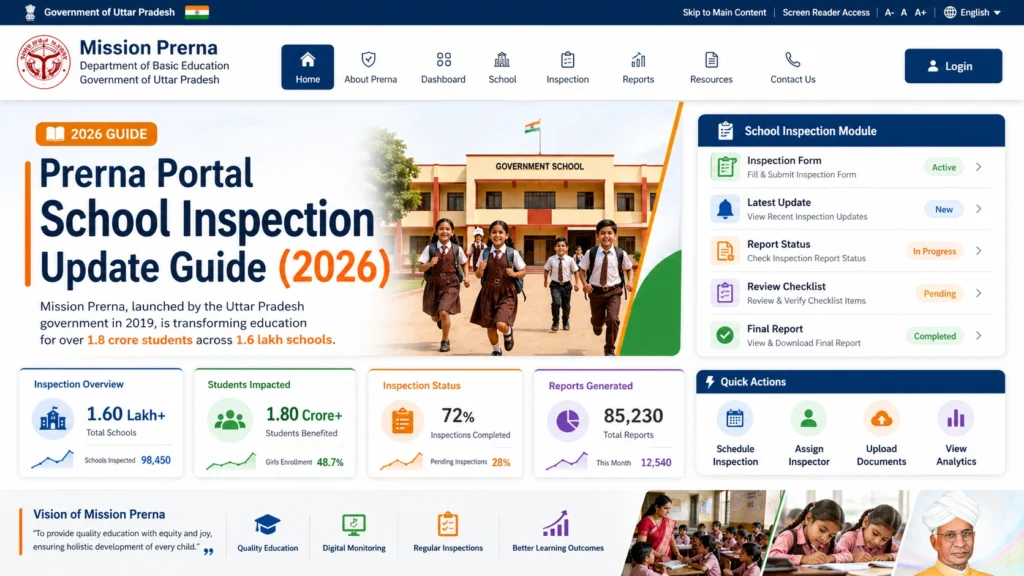Click the Latest Update bell icon
The height and width of the screenshot is (576, 1024).
pyautogui.click(x=725, y=209)
